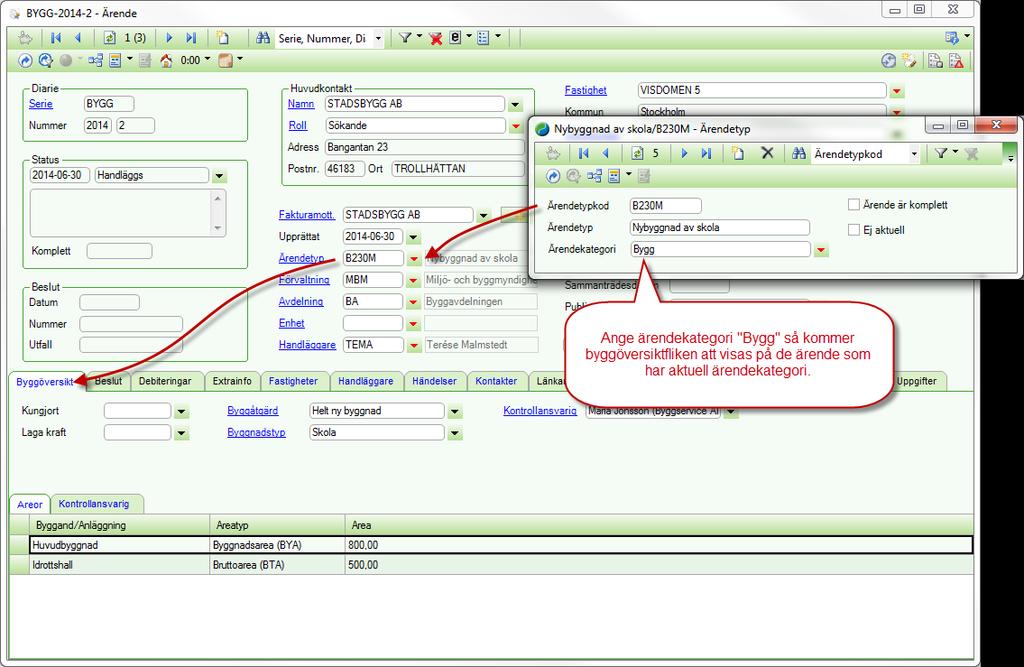1024x667 pixels.
Task: Open the Ärendetypkod search field dropdown
Action: pyautogui.click(x=914, y=154)
